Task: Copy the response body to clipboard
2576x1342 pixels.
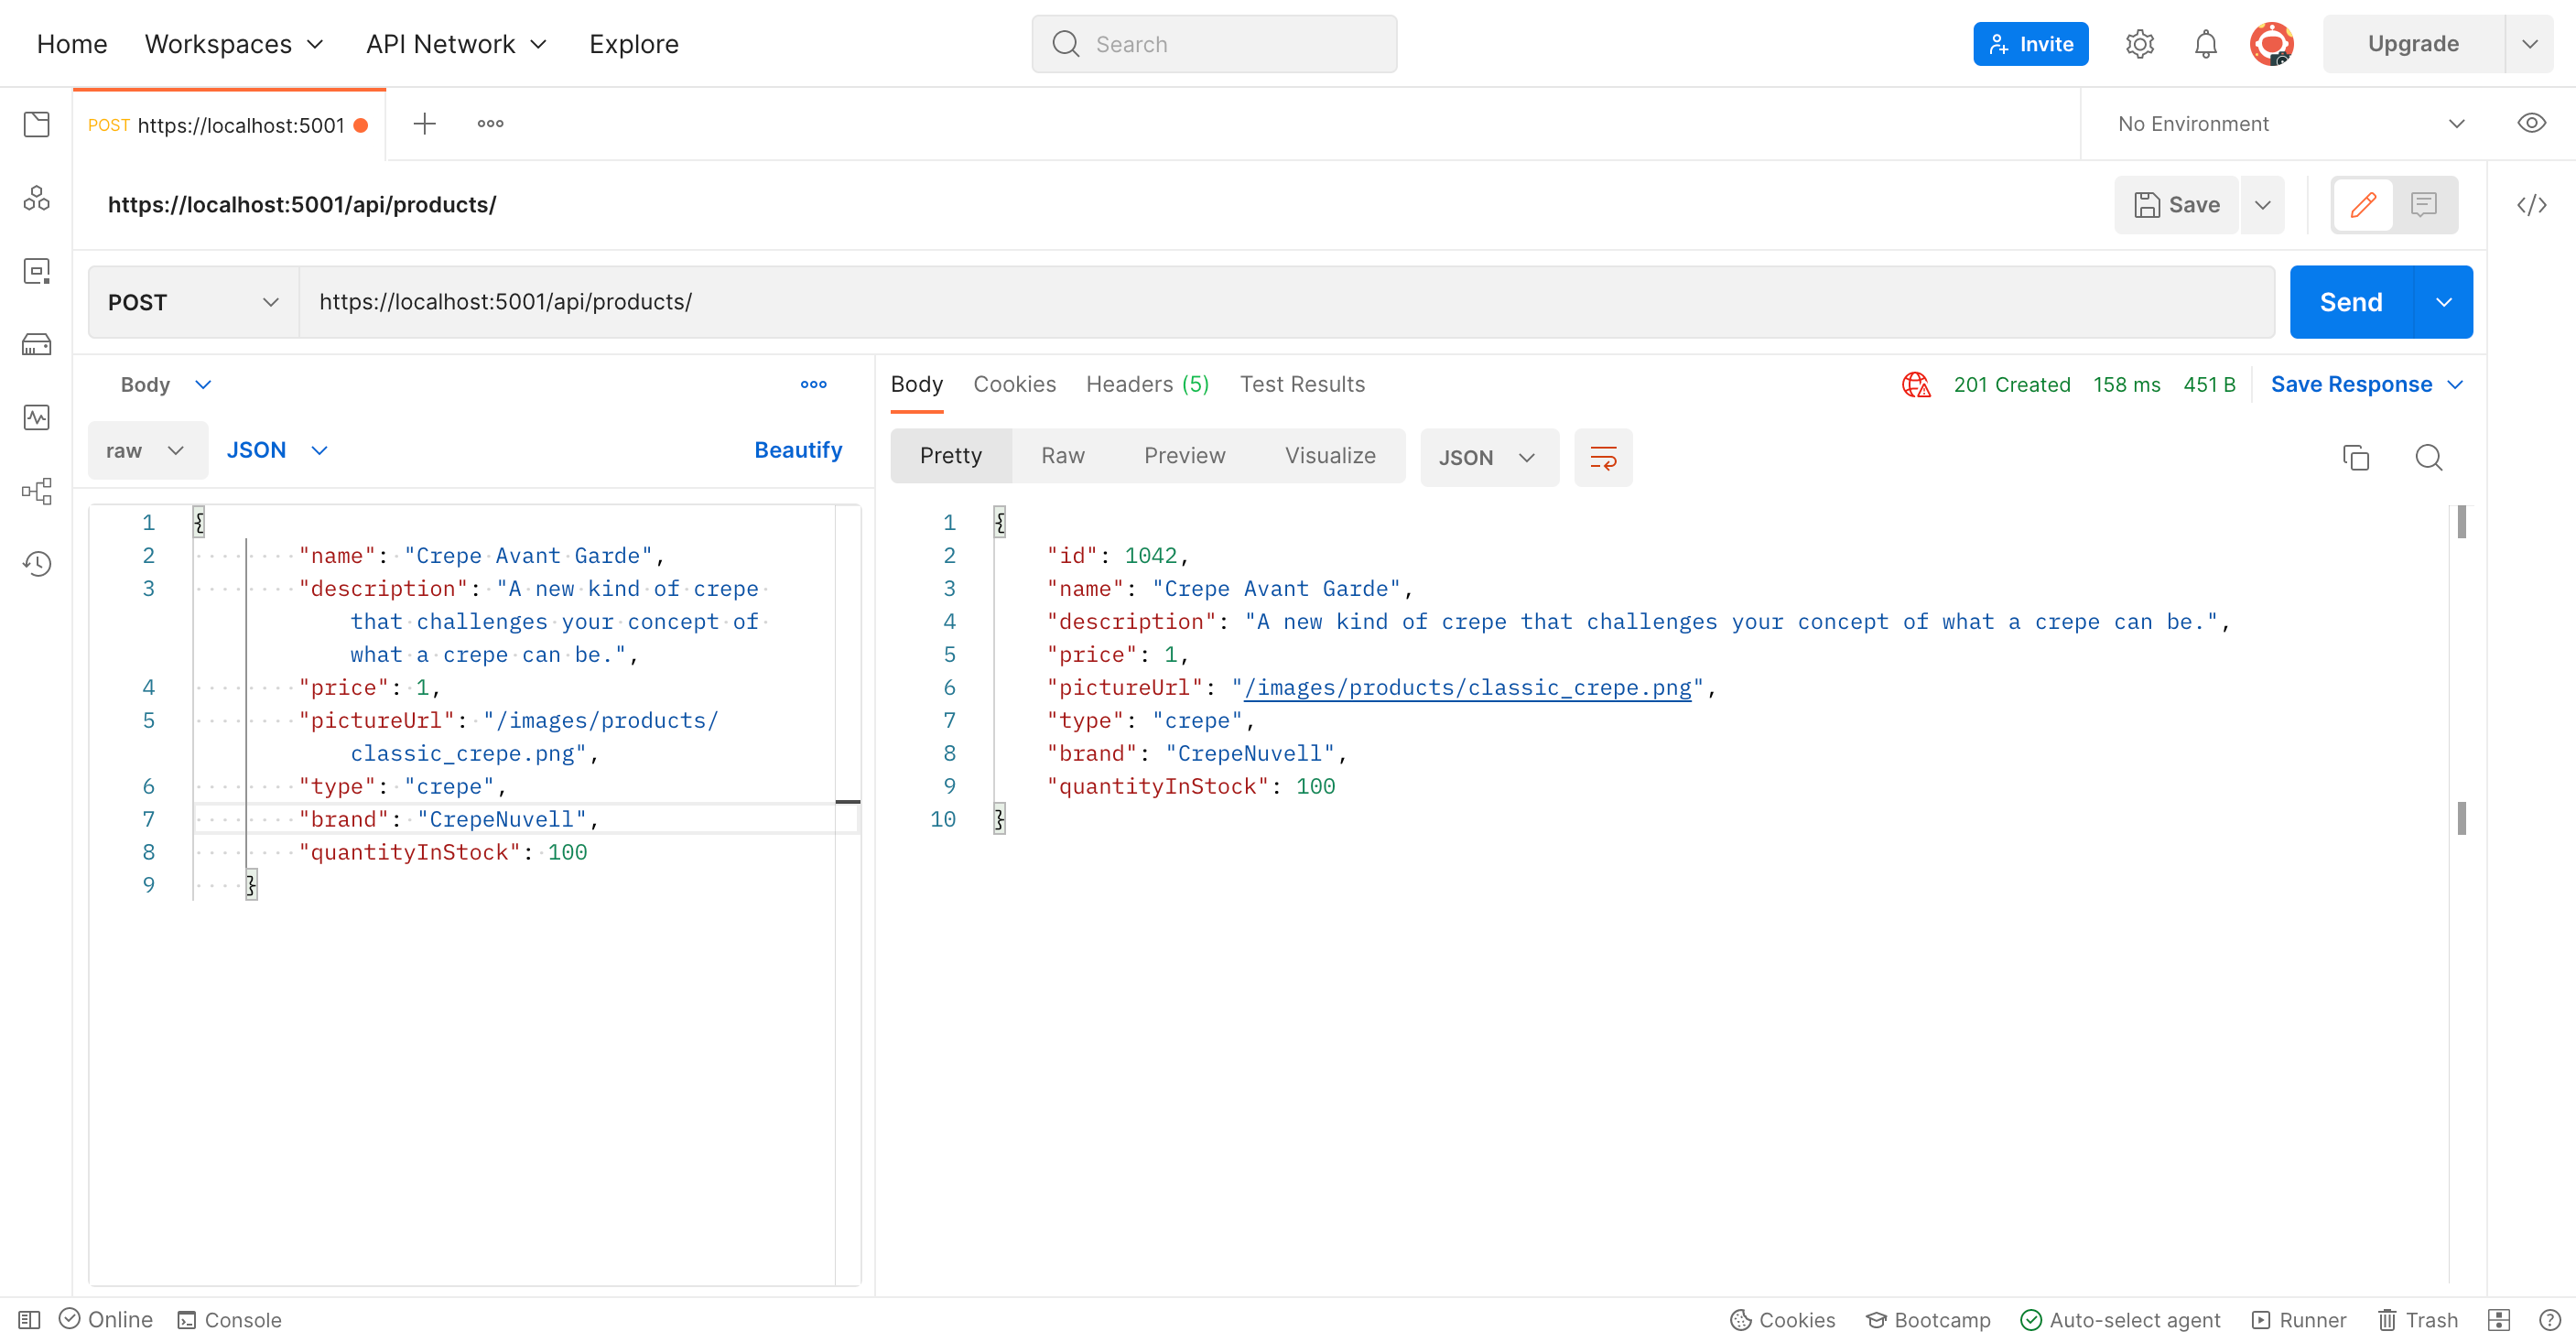Action: tap(2355, 457)
